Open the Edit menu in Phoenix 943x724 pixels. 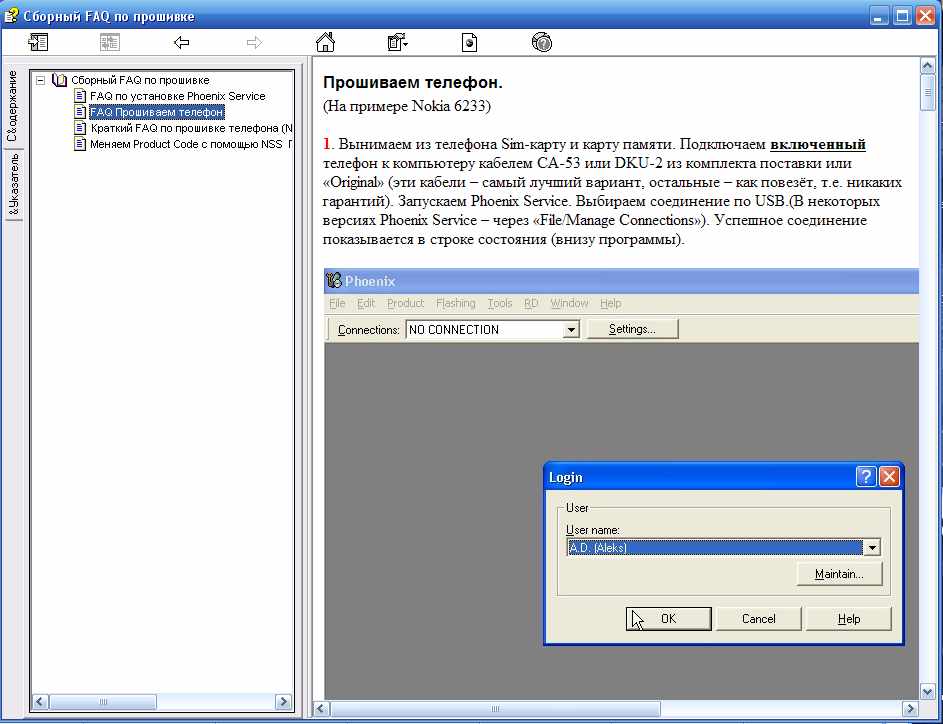[x=366, y=303]
